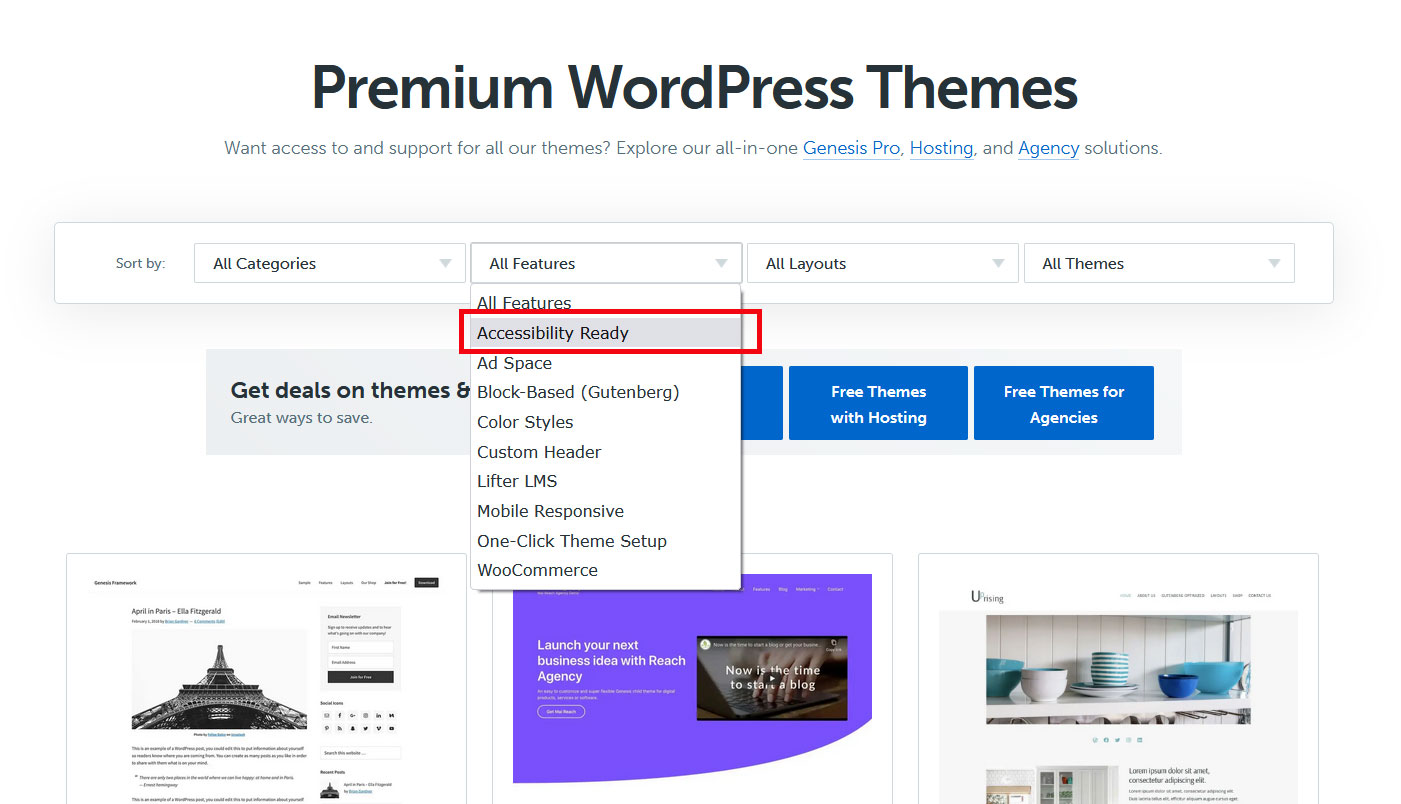Select Mobile Responsive option
1401x804 pixels.
coord(605,511)
